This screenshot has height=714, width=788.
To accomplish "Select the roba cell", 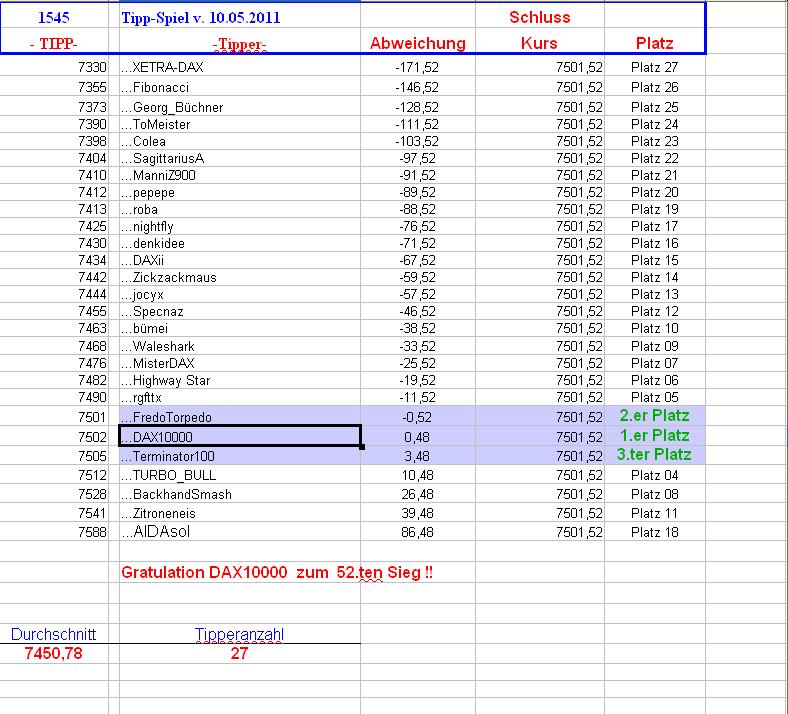I will pyautogui.click(x=240, y=210).
